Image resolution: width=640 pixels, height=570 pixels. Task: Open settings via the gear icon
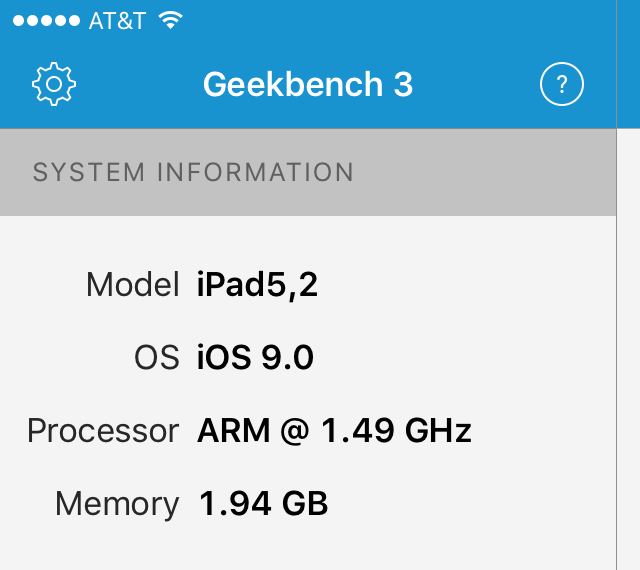coord(54,85)
